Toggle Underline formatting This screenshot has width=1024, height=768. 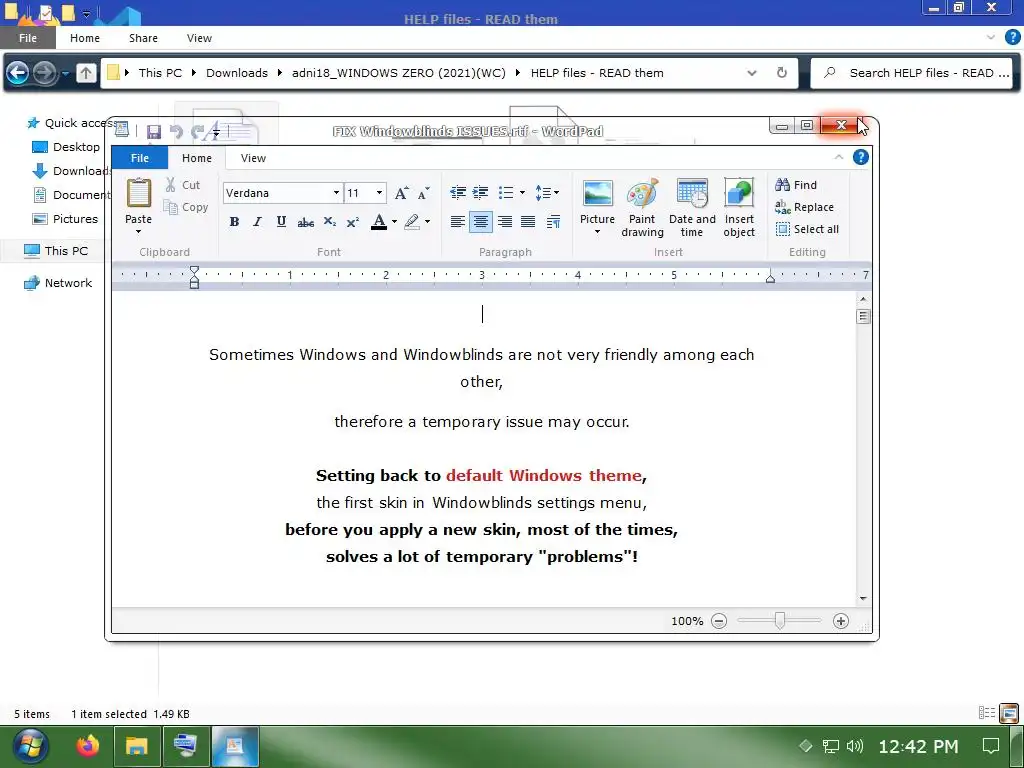pyautogui.click(x=281, y=222)
